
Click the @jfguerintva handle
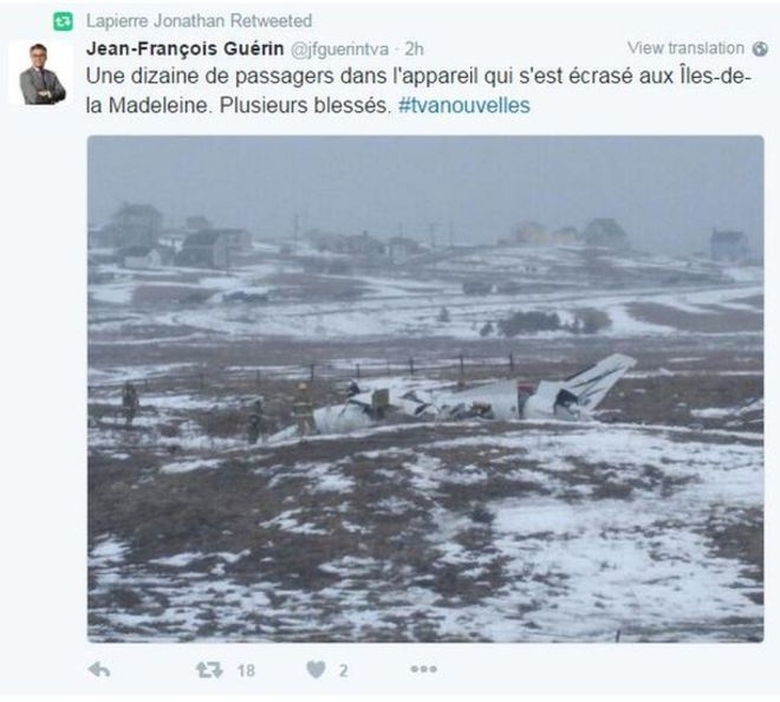click(x=339, y=49)
